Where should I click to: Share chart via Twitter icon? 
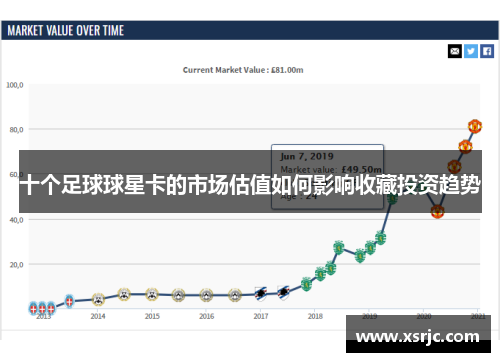tap(471, 51)
